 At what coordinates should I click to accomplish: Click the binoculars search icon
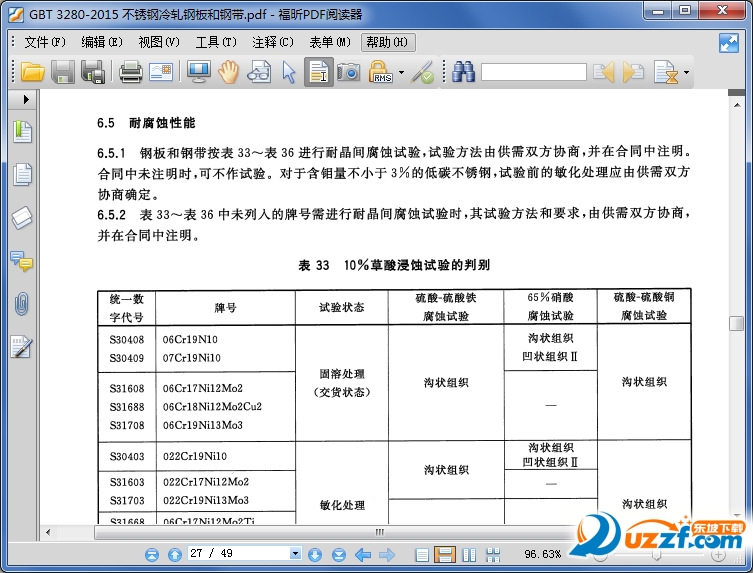pos(463,72)
